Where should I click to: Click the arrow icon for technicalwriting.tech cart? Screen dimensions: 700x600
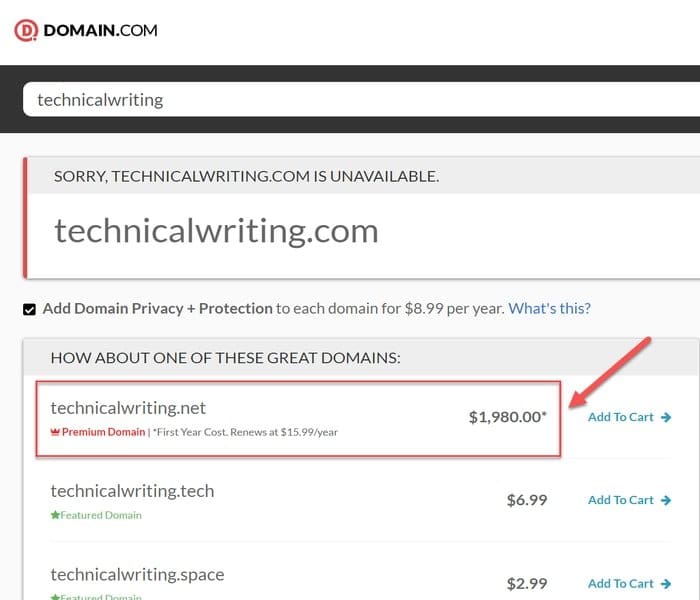click(x=667, y=500)
